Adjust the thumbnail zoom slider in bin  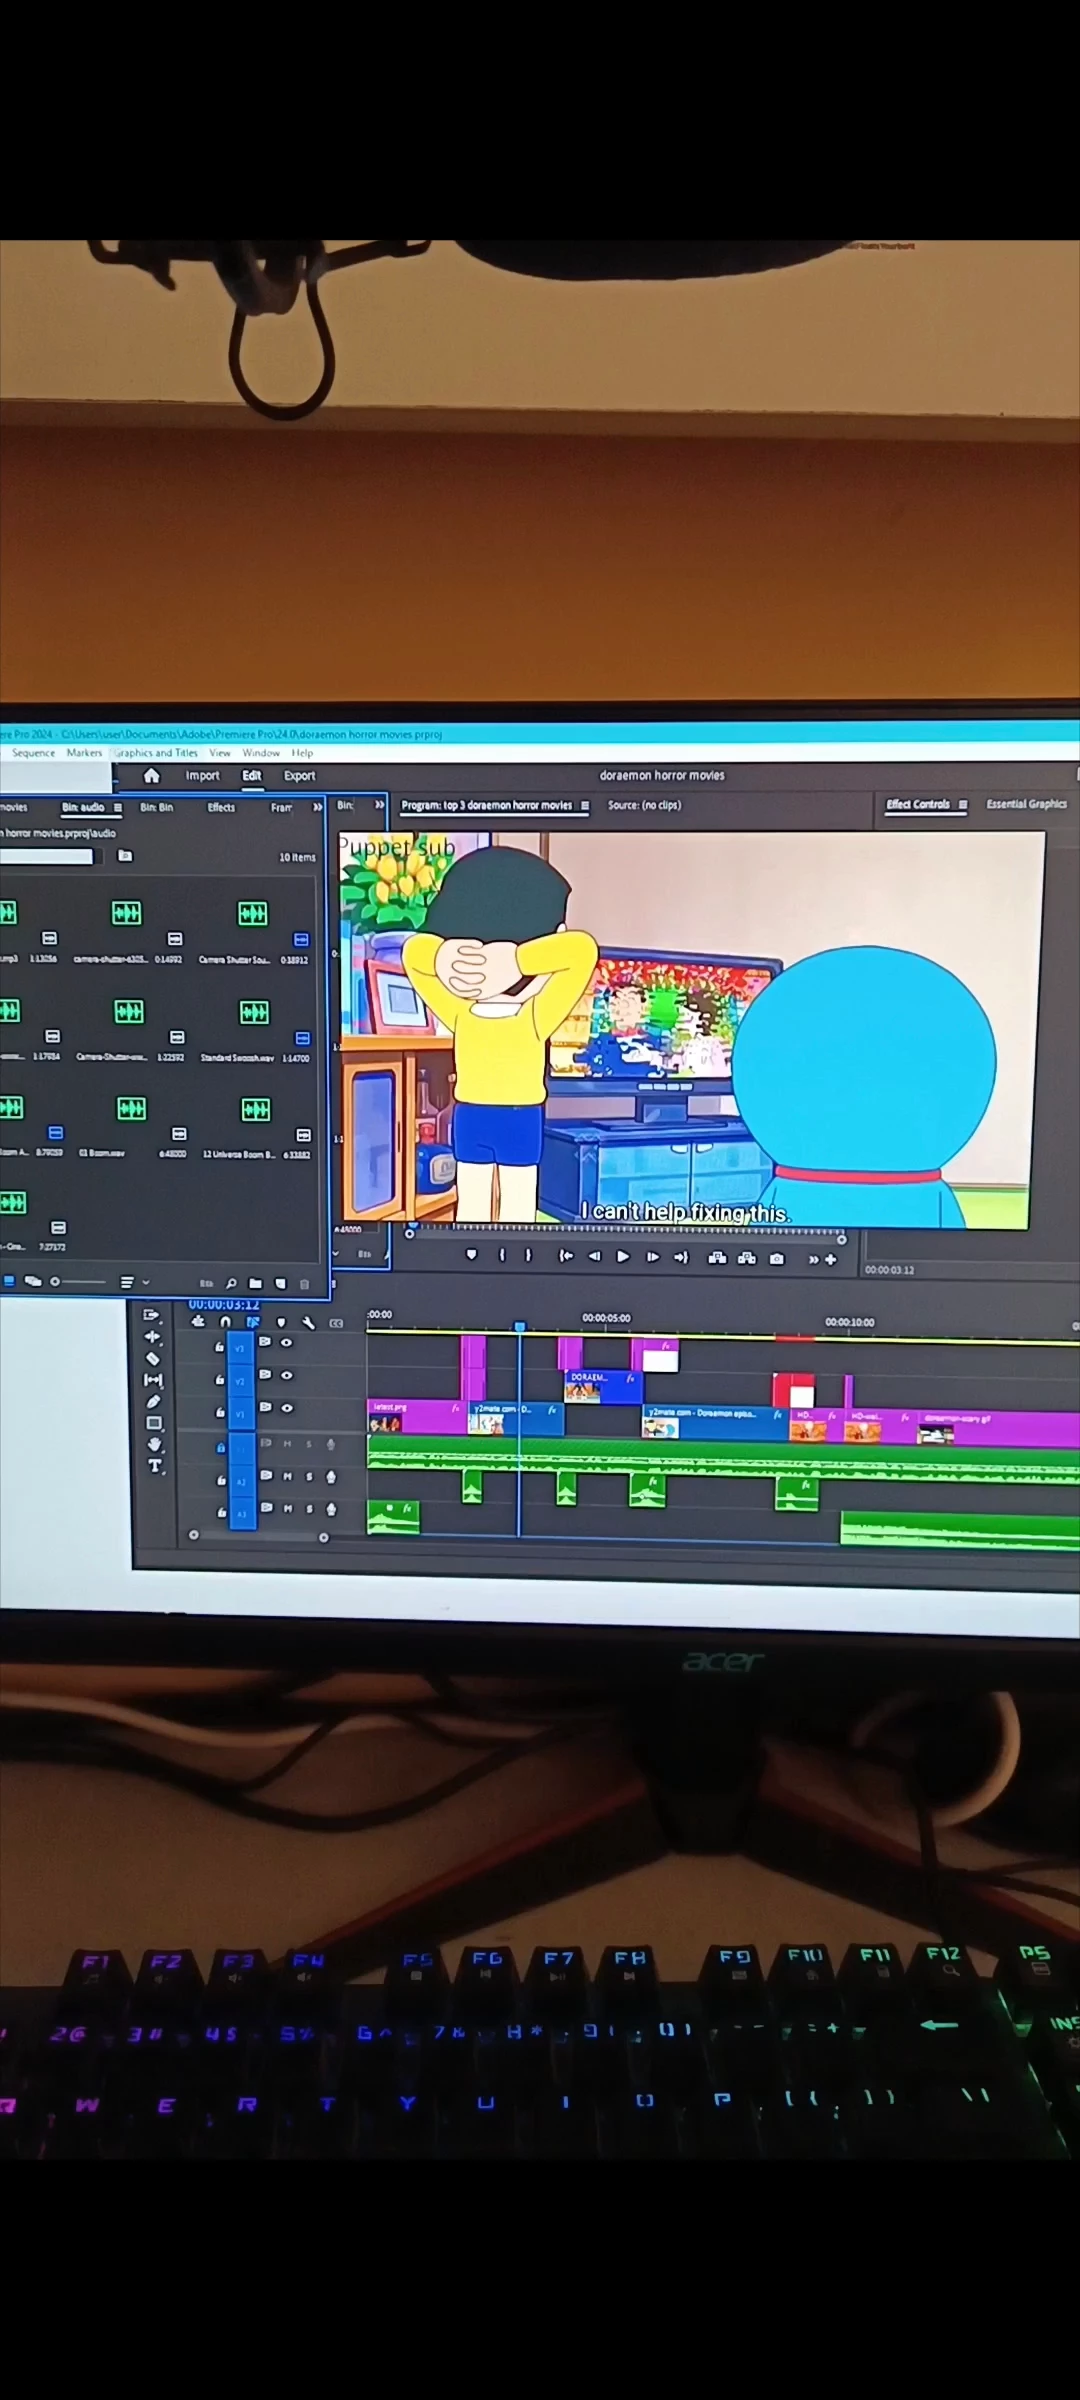click(x=79, y=1281)
